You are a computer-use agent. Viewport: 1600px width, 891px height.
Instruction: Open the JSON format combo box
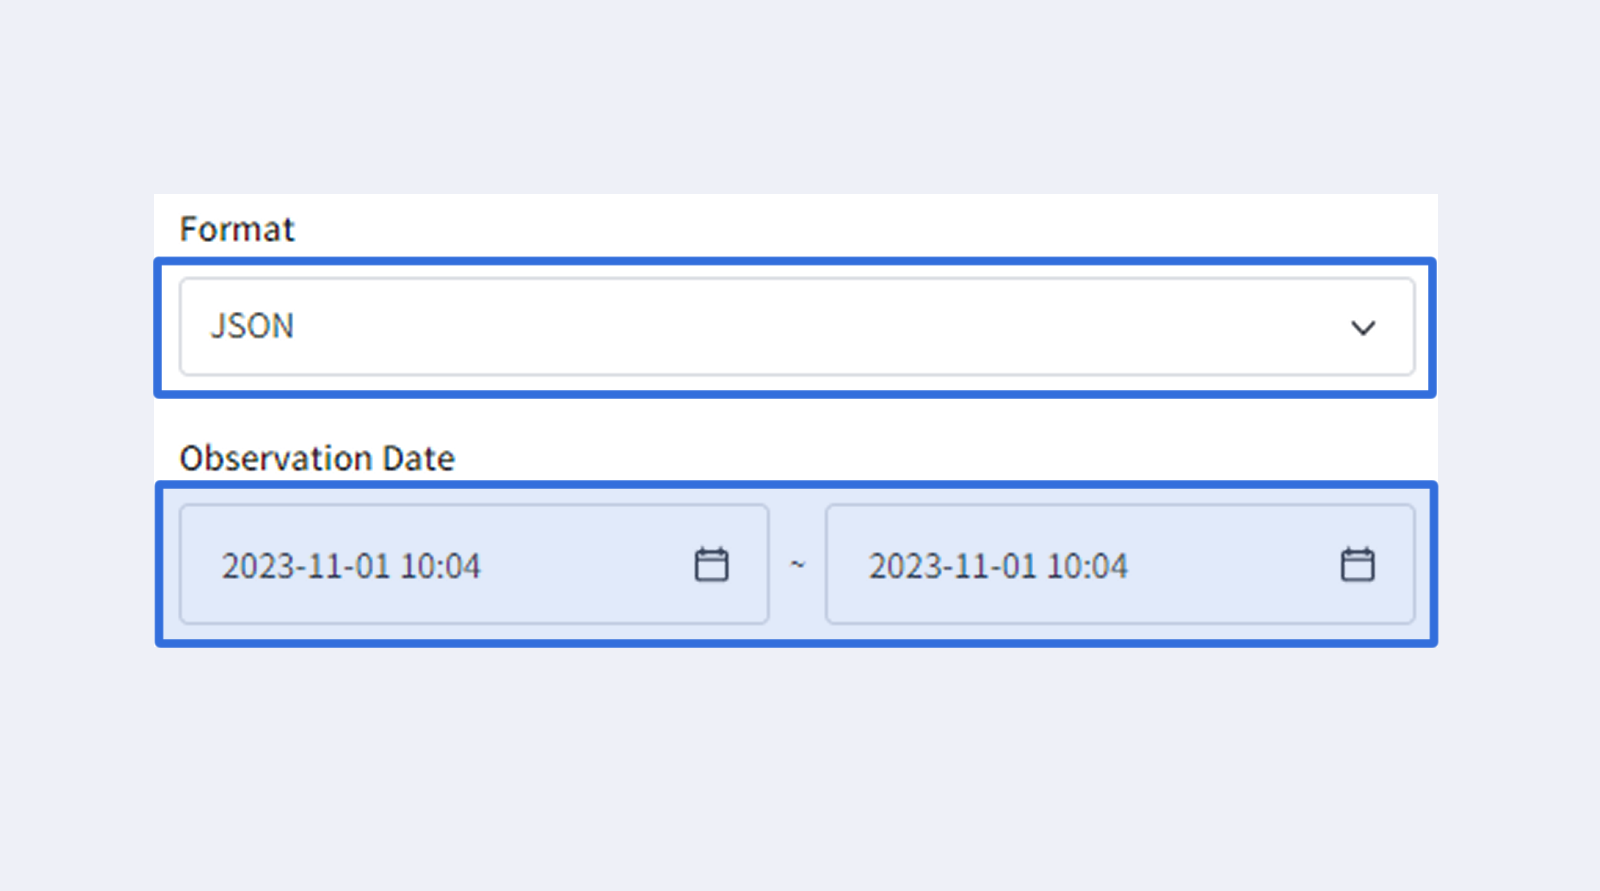click(797, 327)
